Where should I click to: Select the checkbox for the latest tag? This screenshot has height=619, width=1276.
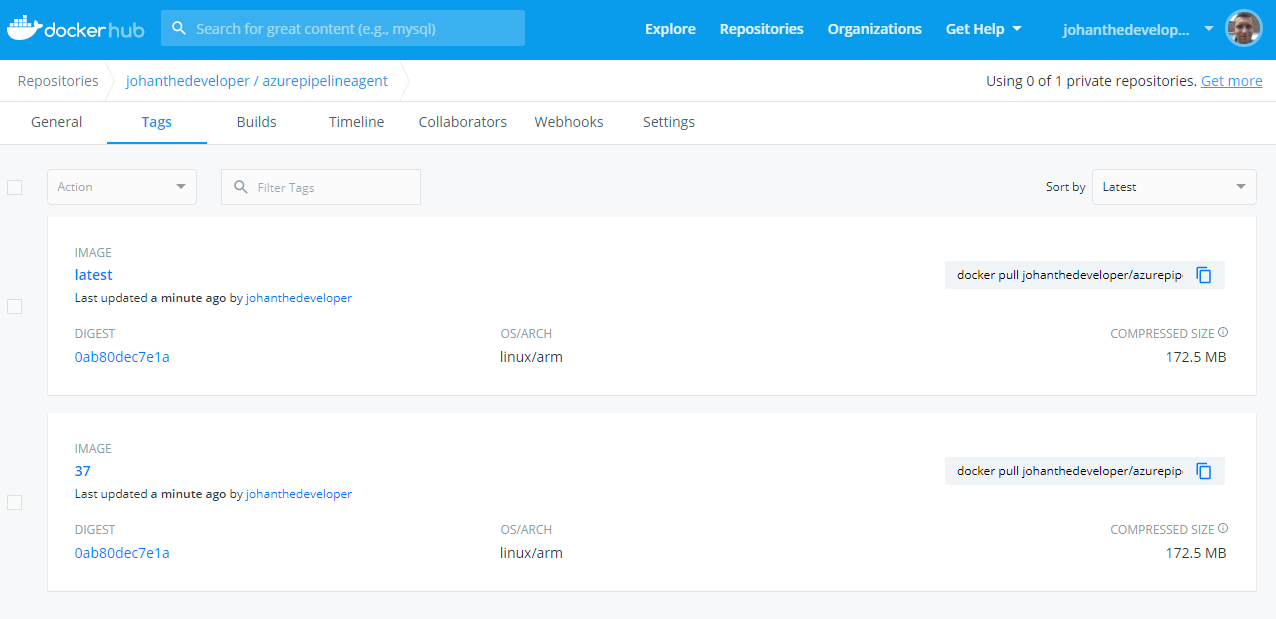click(15, 306)
